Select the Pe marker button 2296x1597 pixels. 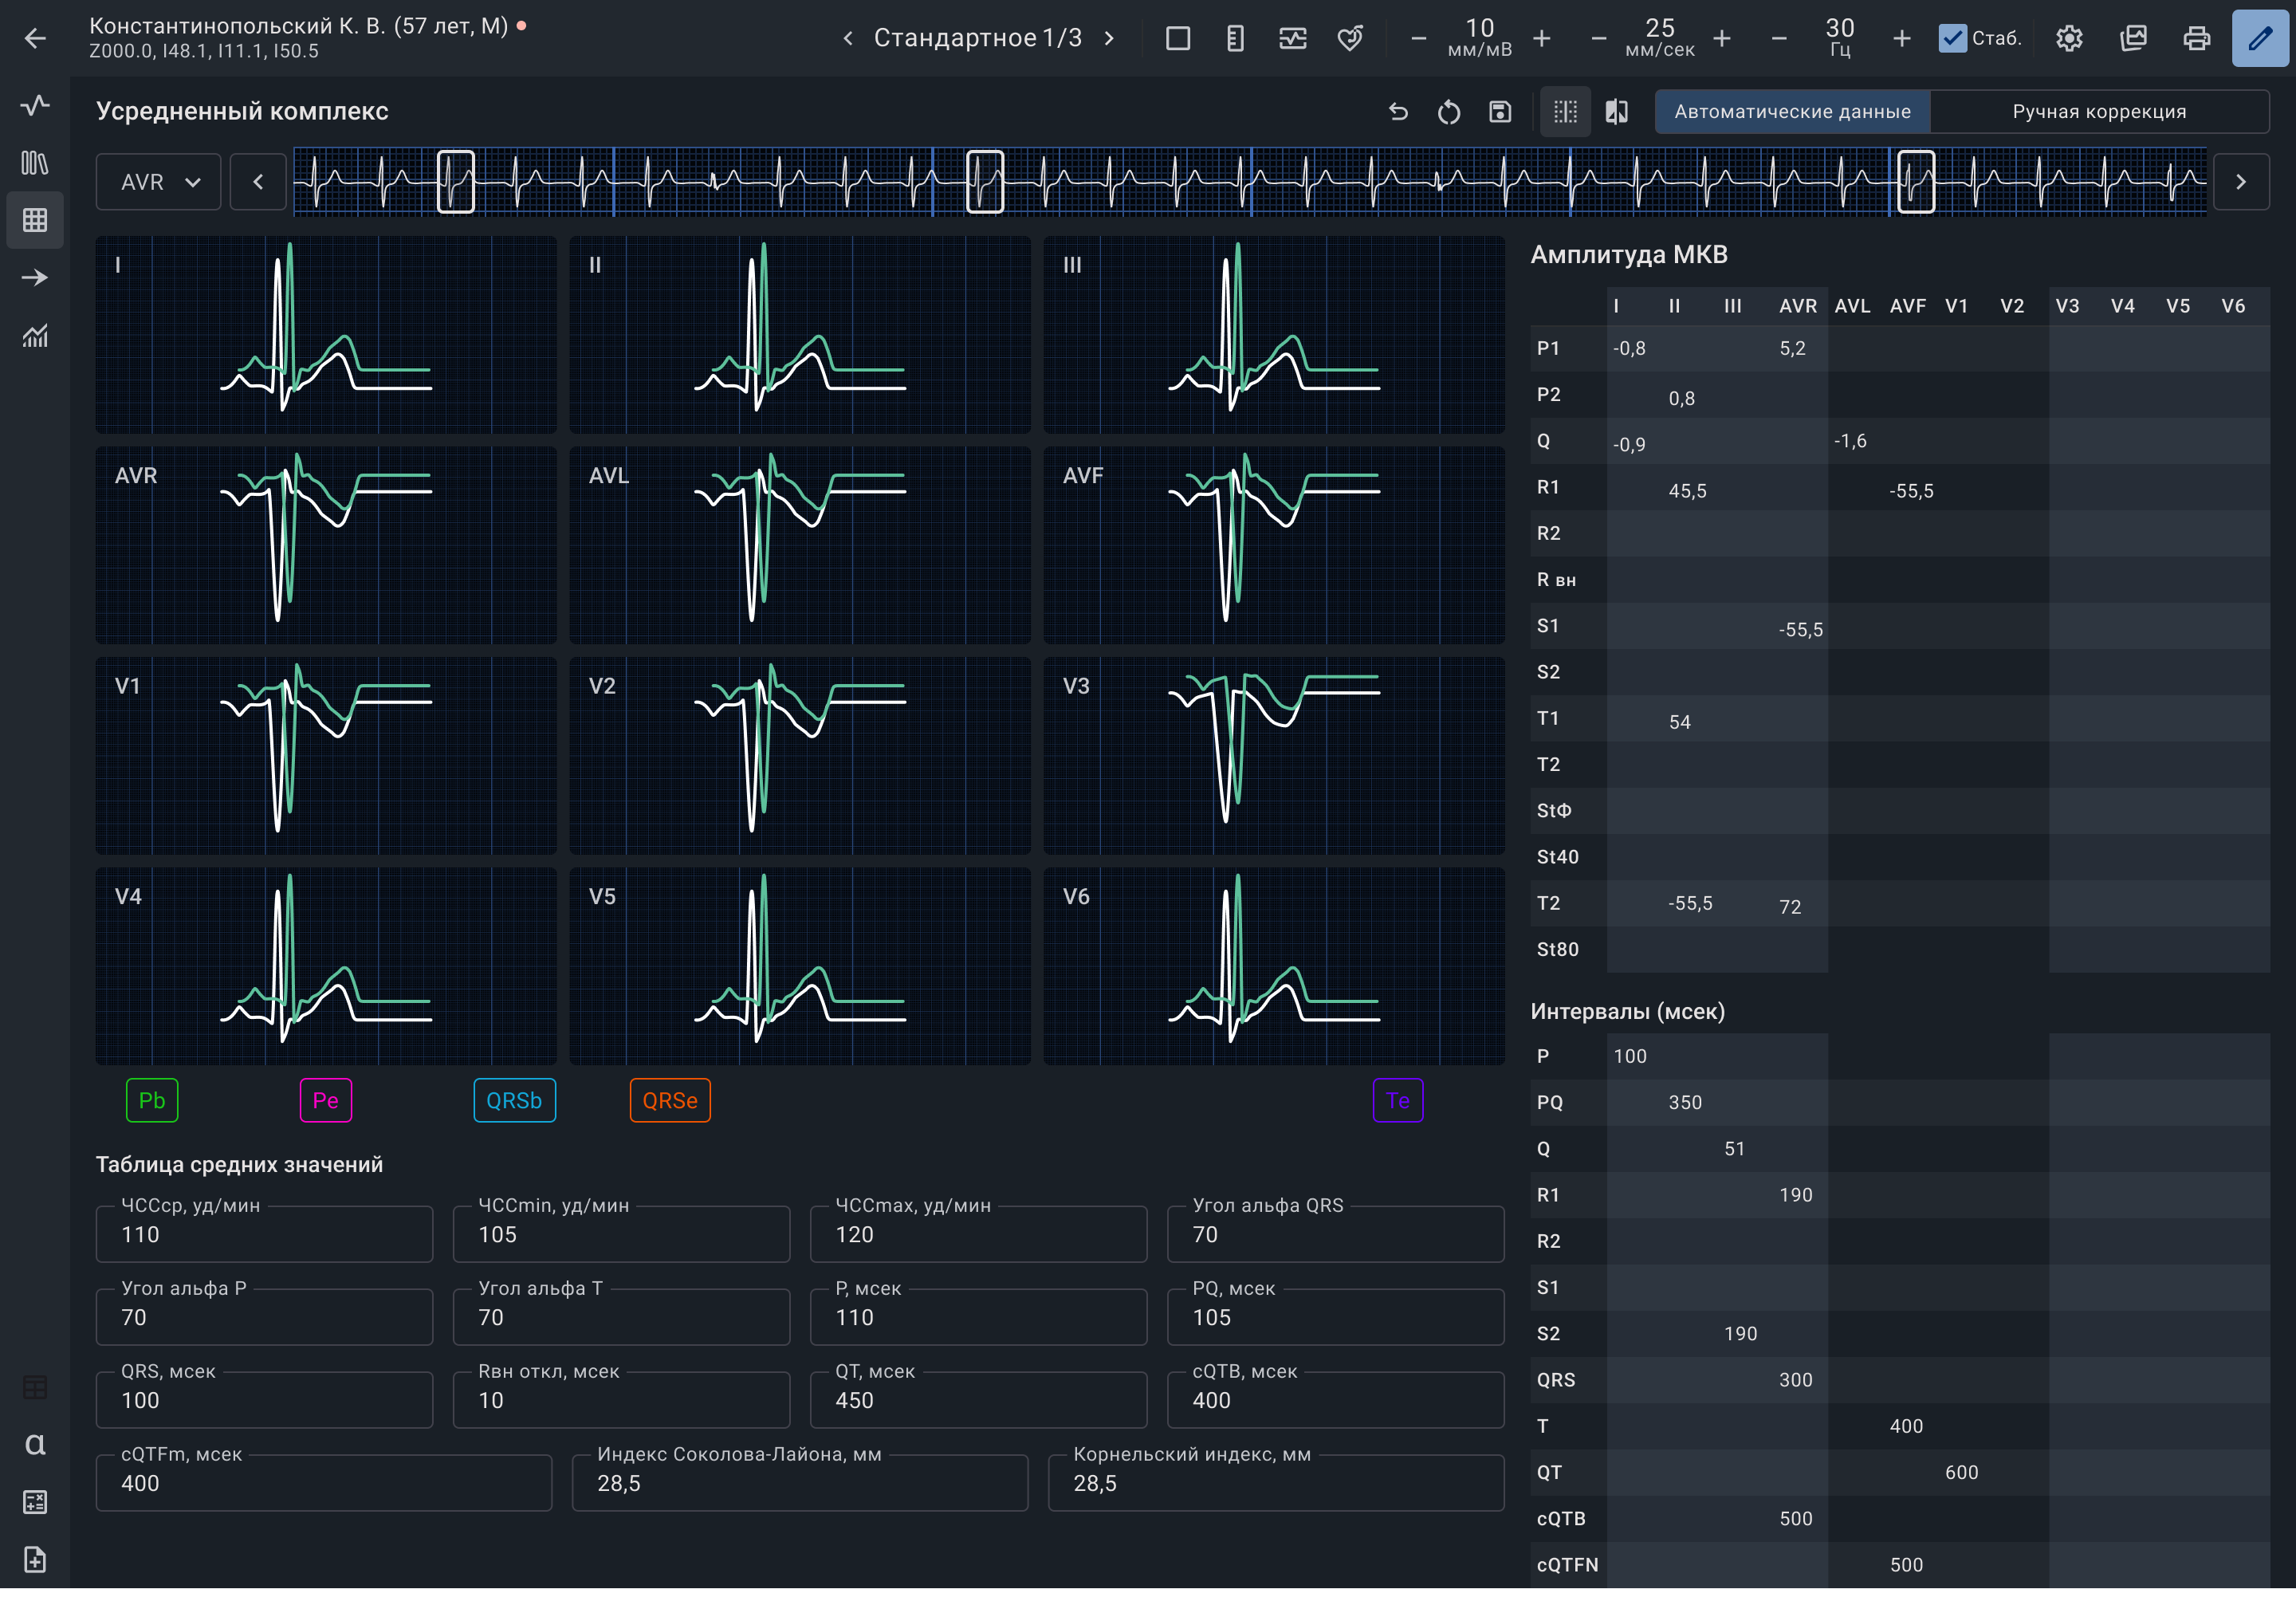click(x=326, y=1100)
